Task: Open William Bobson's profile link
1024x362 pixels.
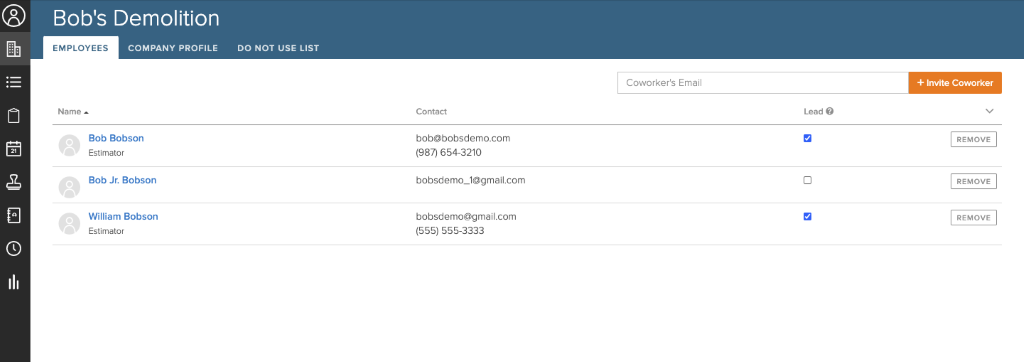Action: 123,216
